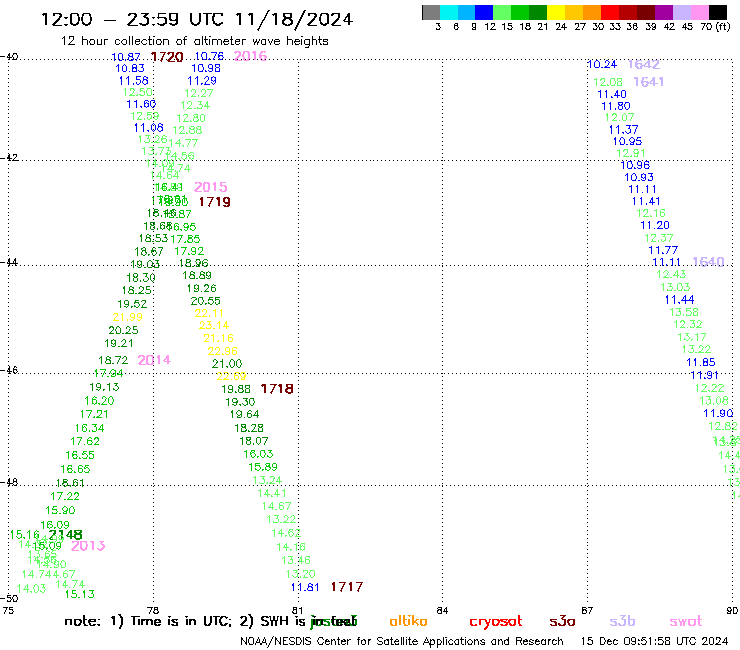Click the wave height value 17.92
This screenshot has width=740, height=650.
(189, 251)
